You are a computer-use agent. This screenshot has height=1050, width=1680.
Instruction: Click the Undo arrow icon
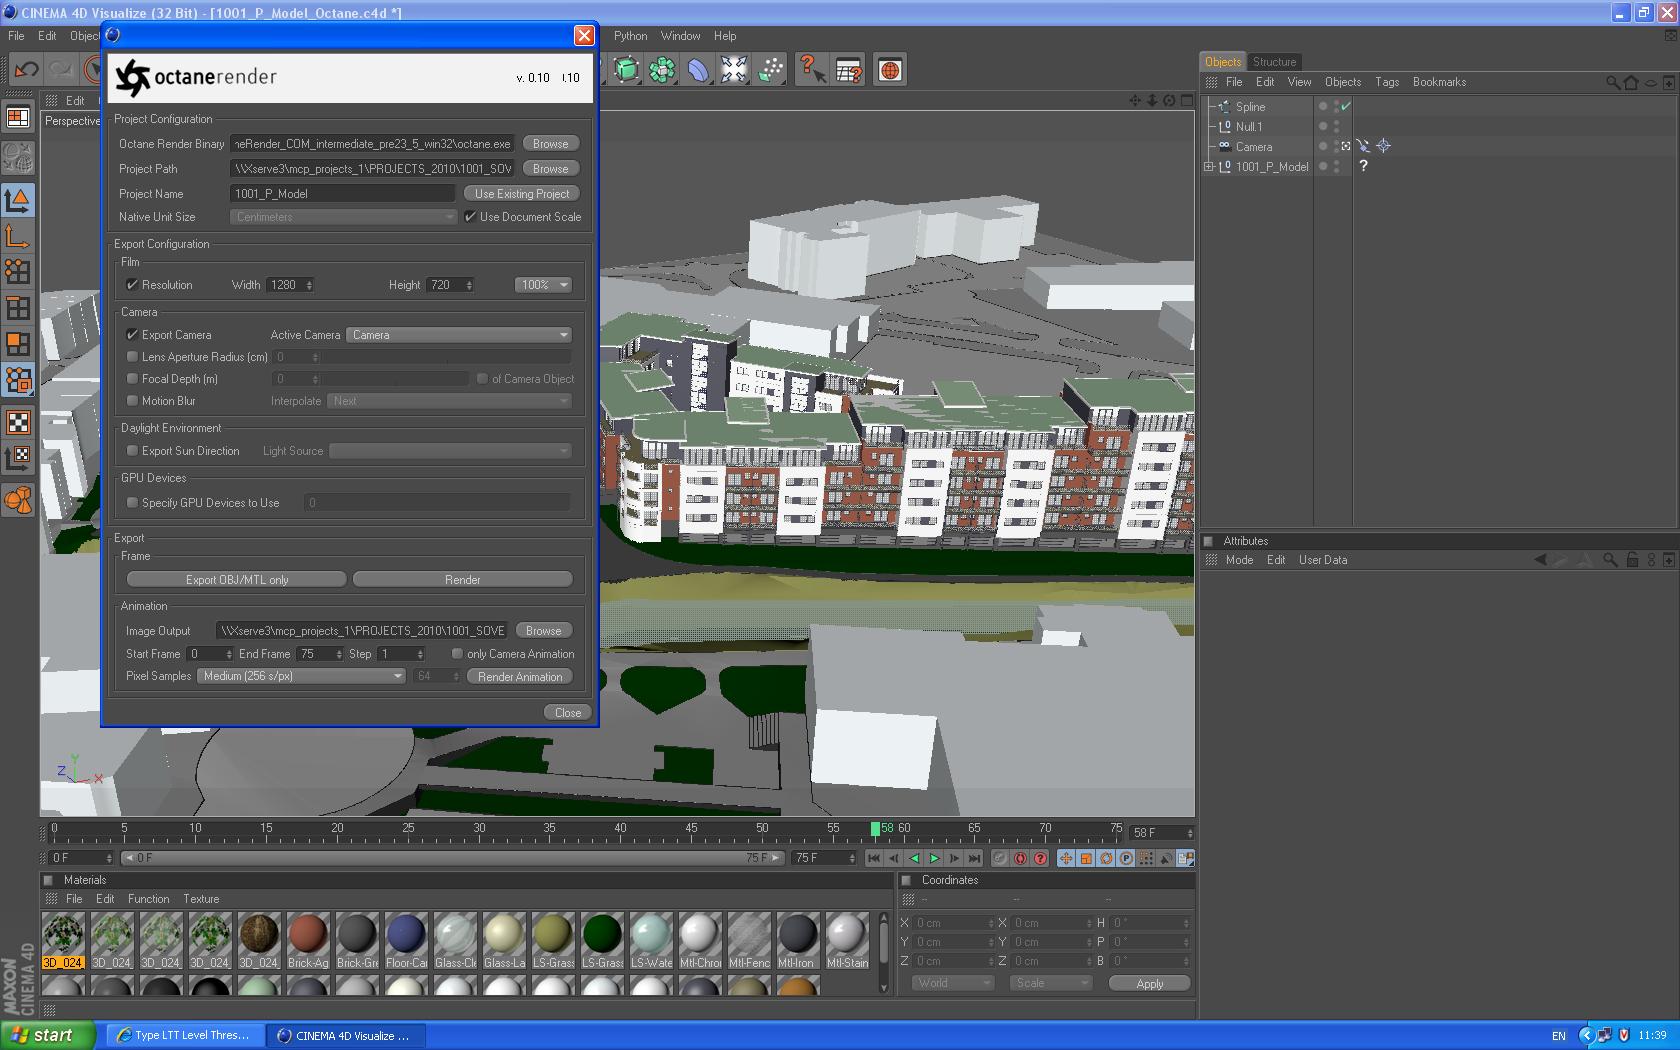pyautogui.click(x=27, y=70)
